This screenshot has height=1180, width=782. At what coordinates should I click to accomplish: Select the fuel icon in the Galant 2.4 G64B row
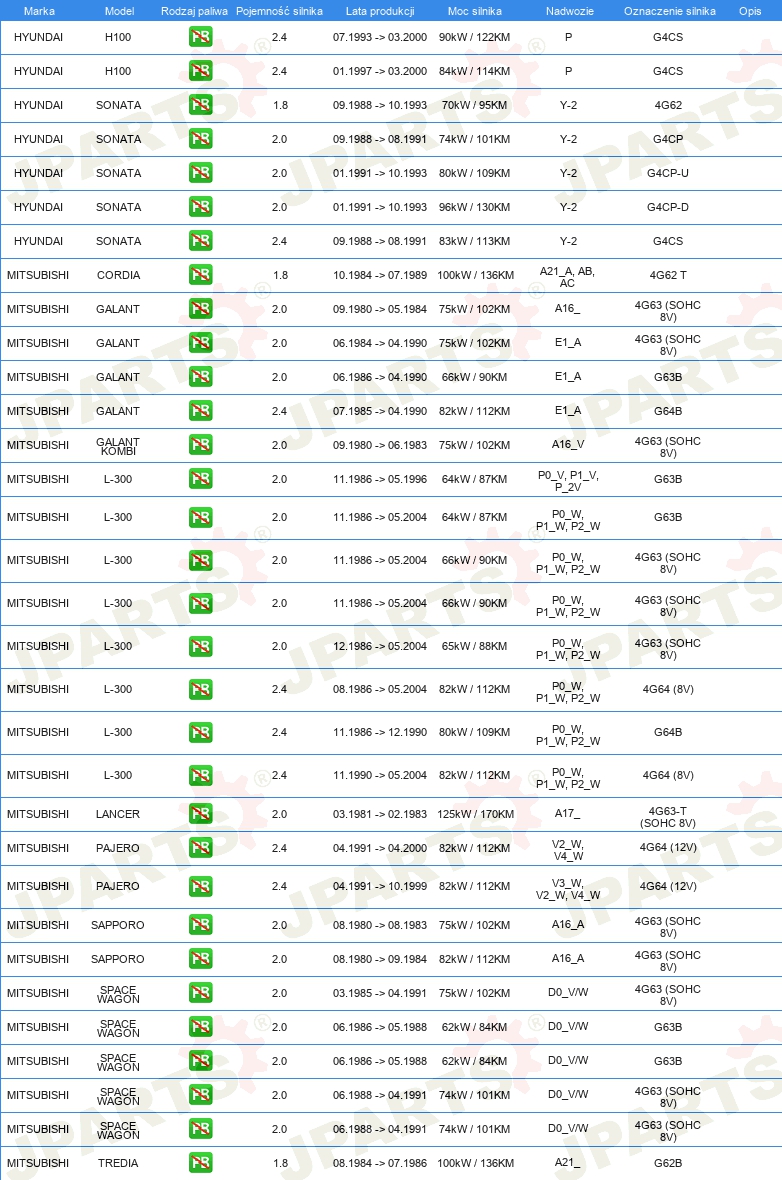point(200,410)
